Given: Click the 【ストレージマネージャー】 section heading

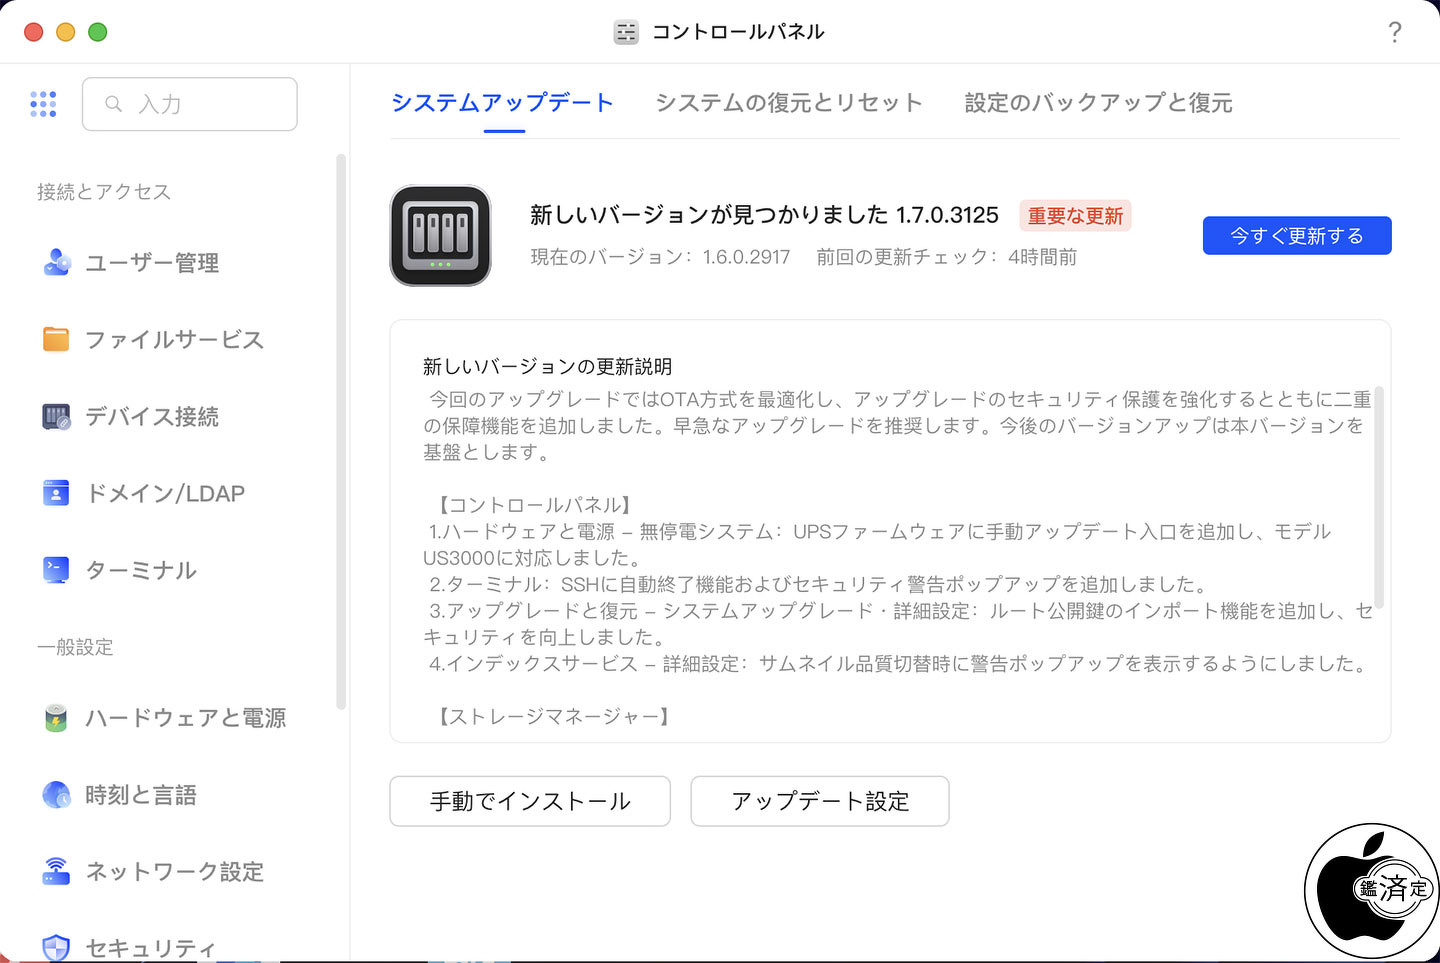Looking at the screenshot, I should tap(552, 717).
